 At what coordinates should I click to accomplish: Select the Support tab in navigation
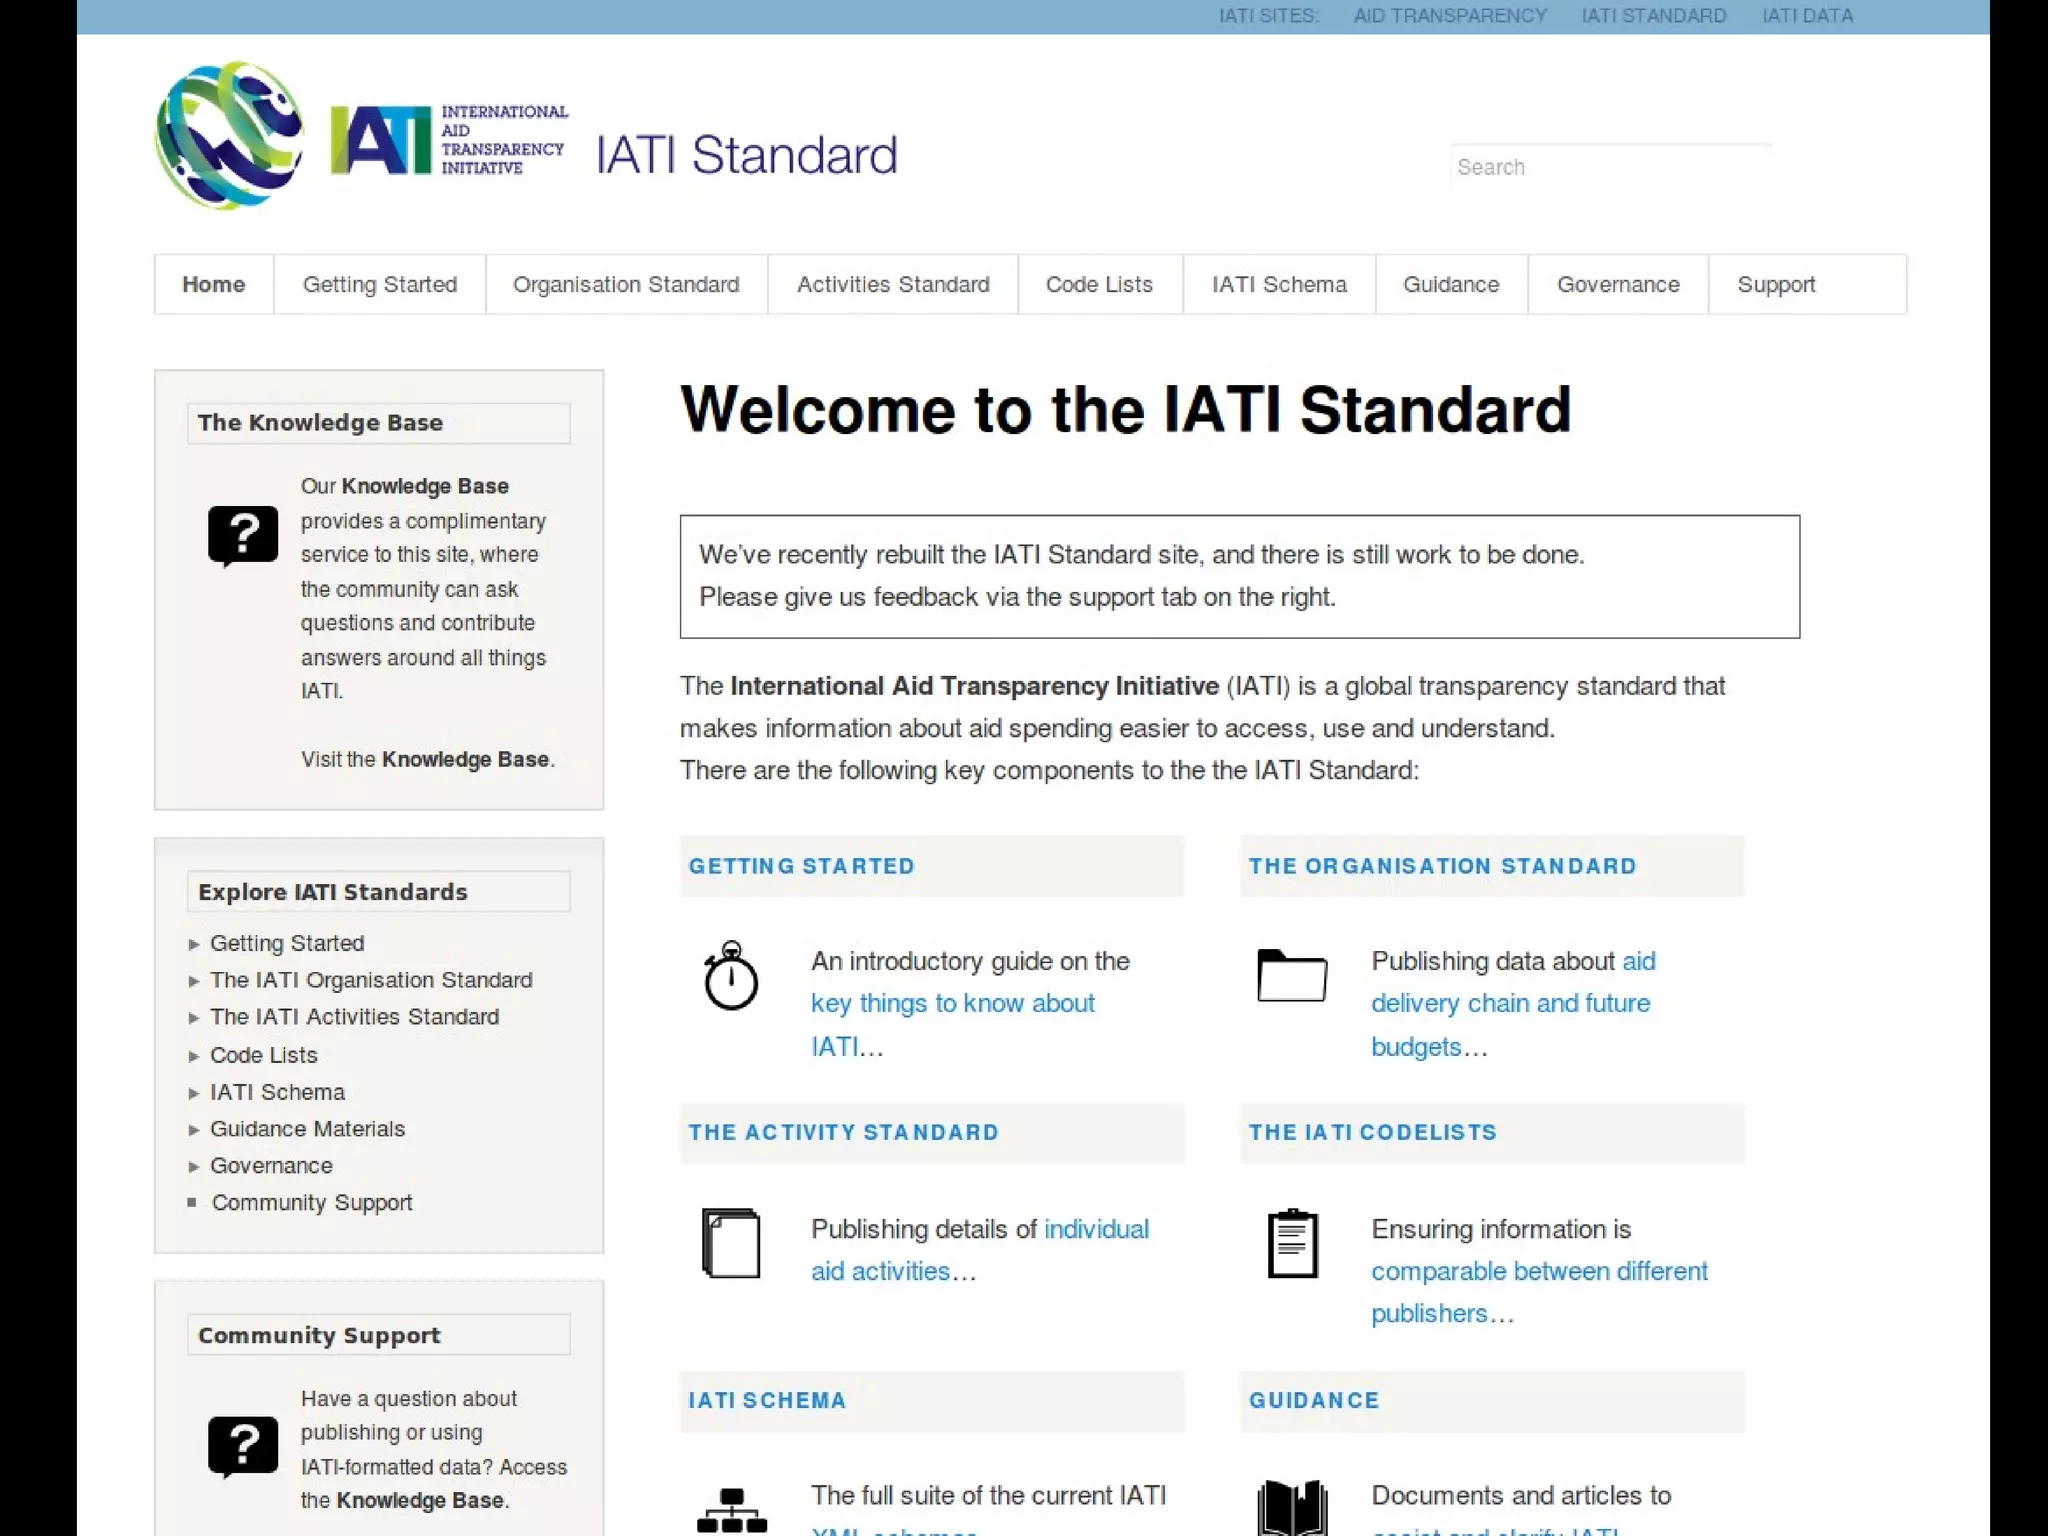[1775, 285]
